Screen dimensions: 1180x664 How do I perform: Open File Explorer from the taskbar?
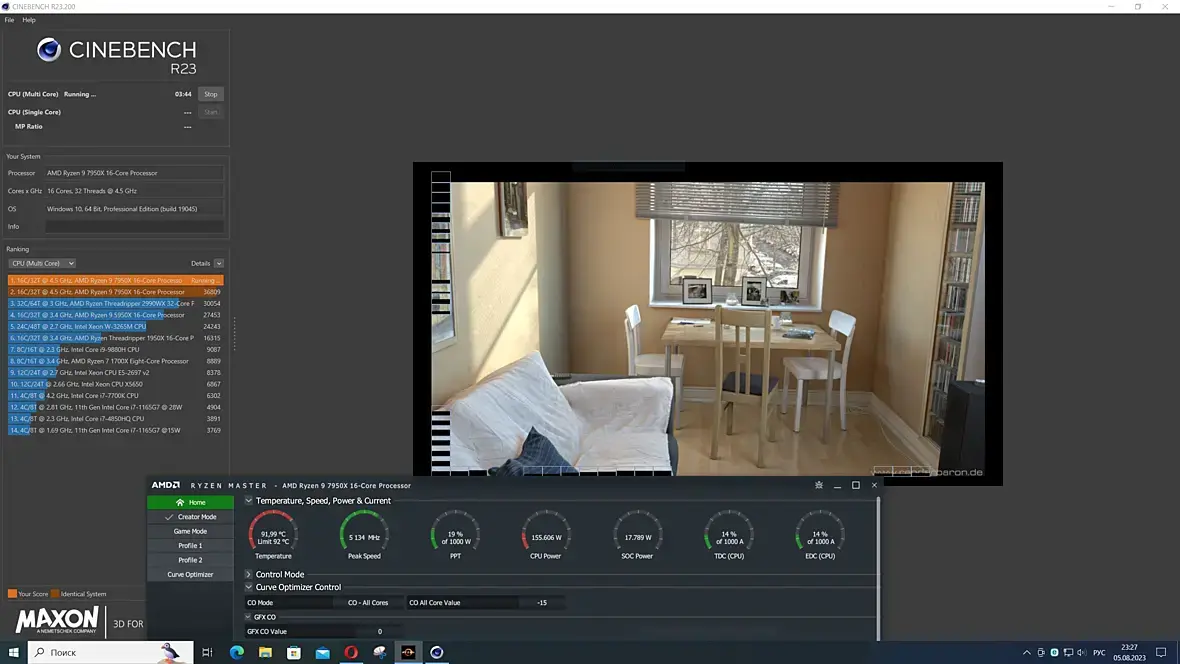[x=266, y=653]
